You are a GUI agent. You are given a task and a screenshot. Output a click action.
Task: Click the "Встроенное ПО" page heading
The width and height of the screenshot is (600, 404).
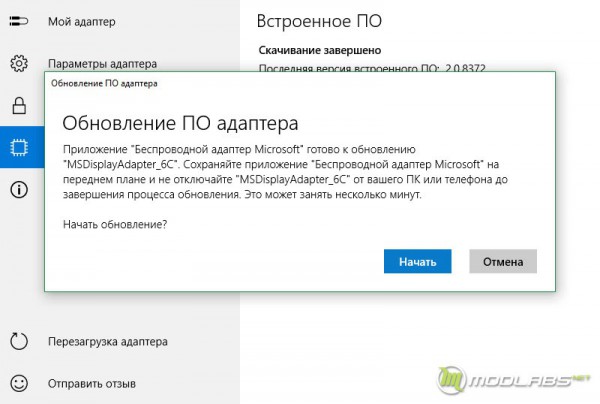coord(319,21)
